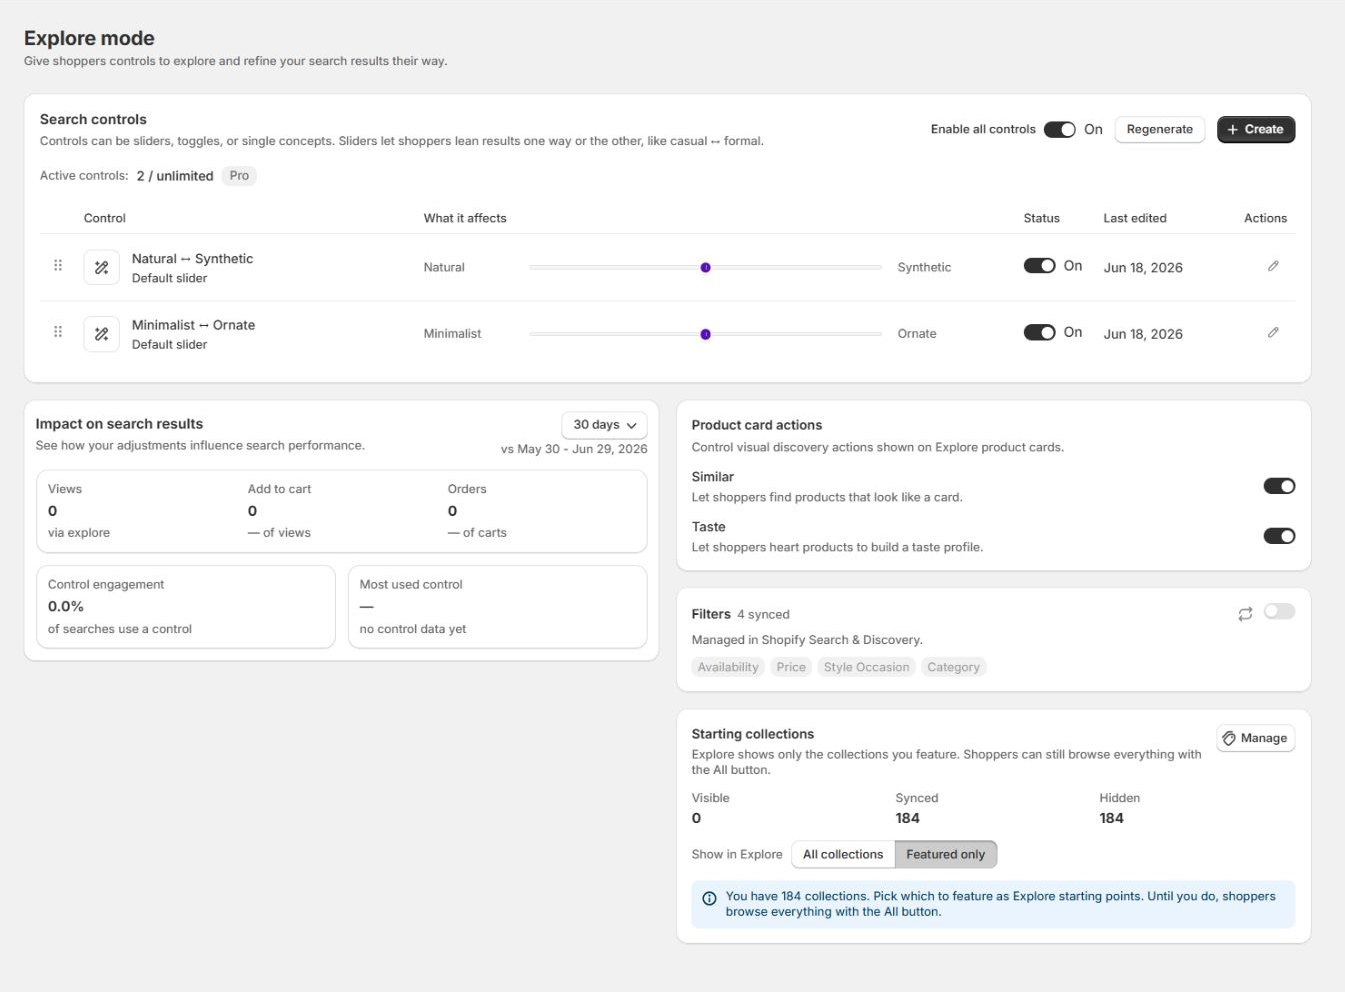Screen dimensions: 1345x992
Task: Open Manage starting collections
Action: [x=1255, y=738]
